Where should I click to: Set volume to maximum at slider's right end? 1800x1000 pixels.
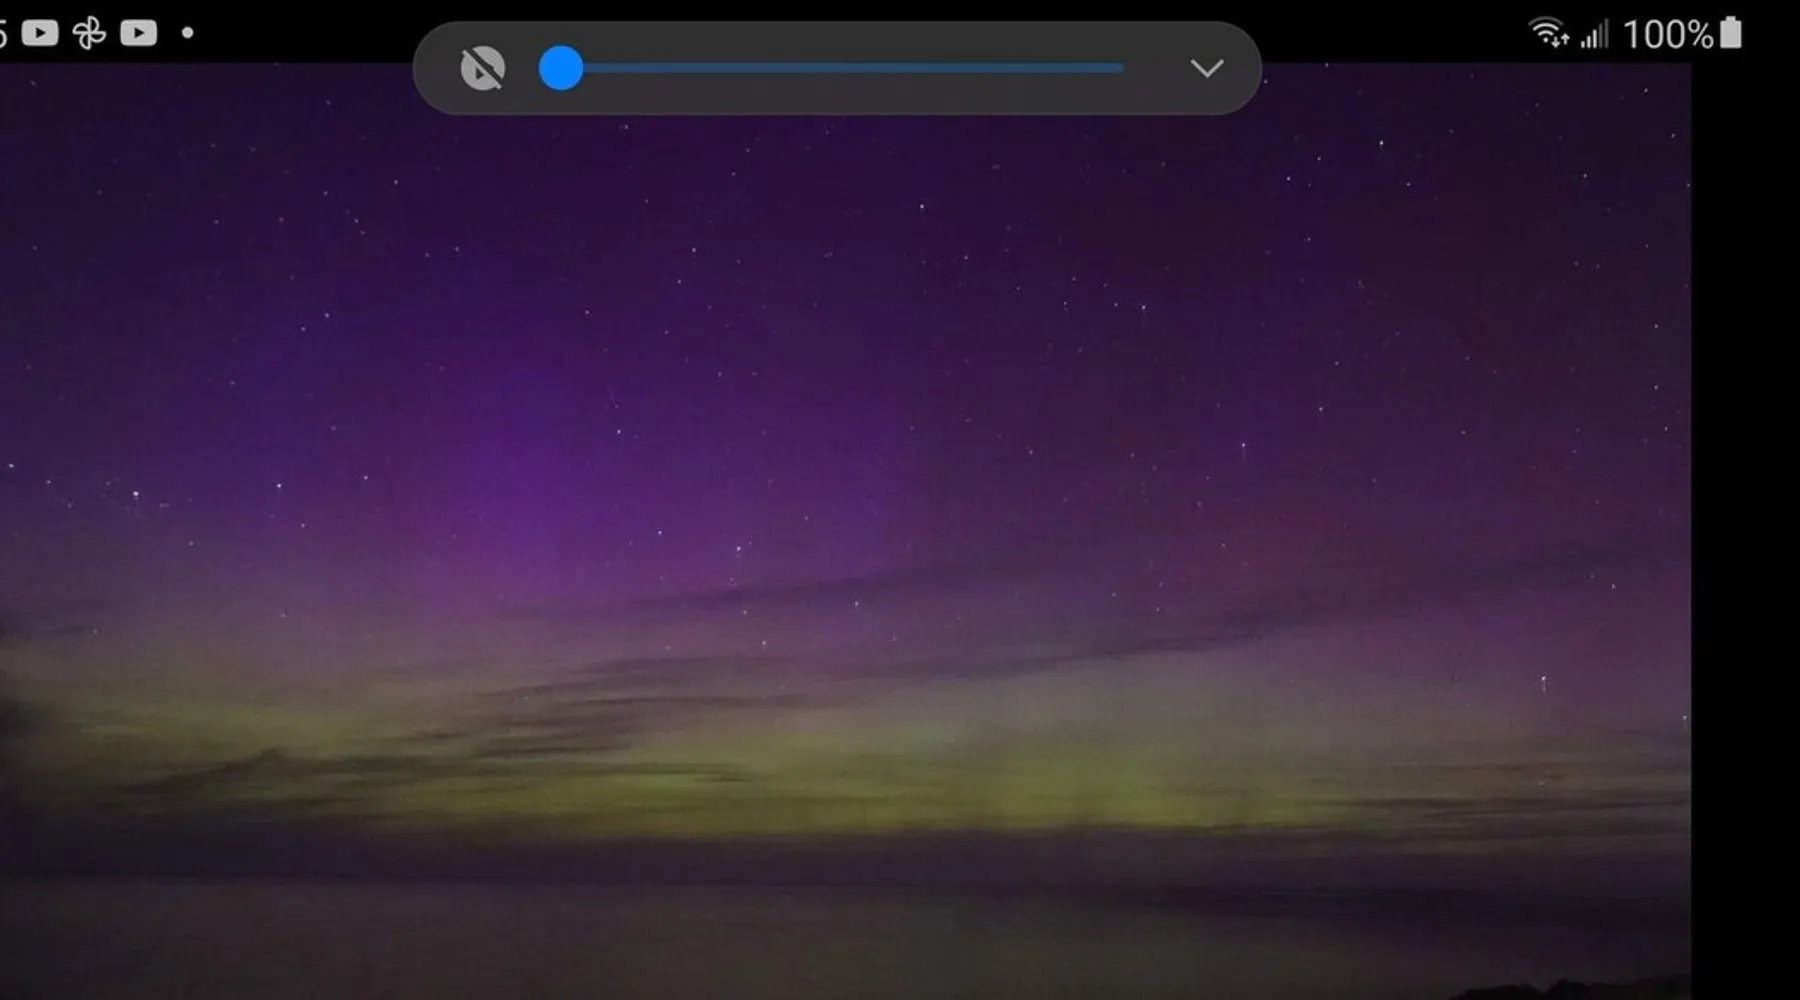(x=1122, y=68)
